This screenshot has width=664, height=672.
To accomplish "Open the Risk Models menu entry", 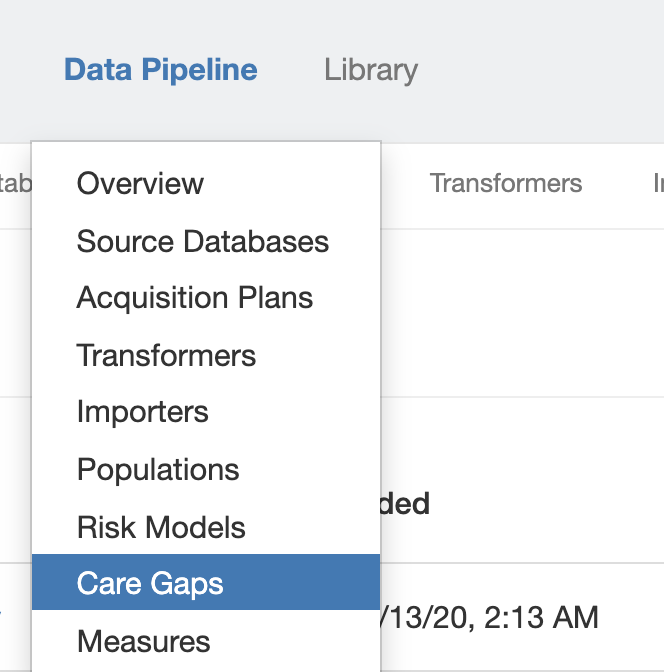I will click(161, 527).
